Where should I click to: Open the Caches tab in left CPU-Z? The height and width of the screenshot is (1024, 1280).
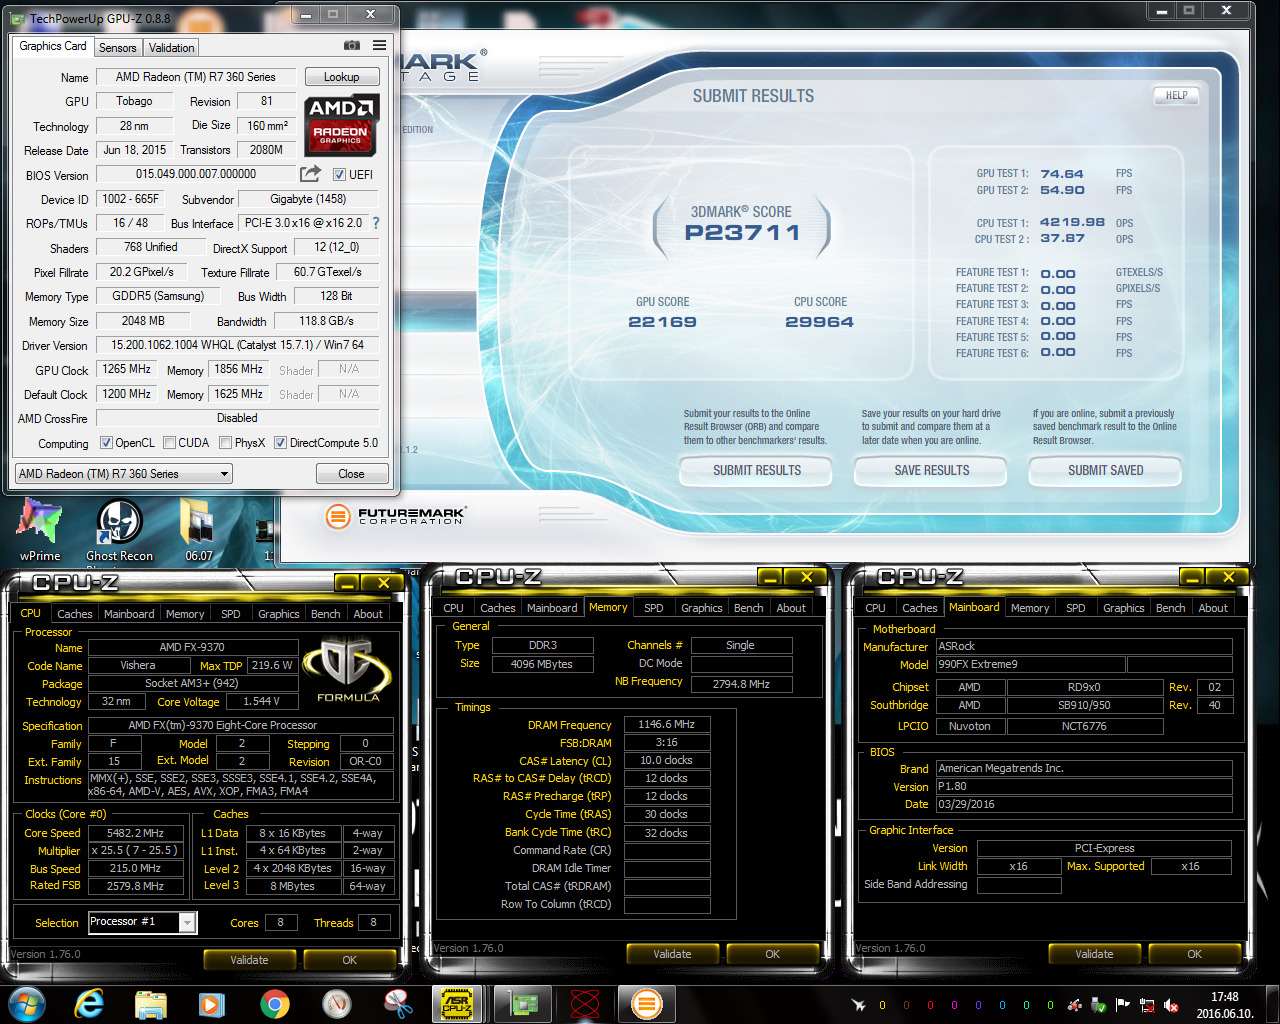[x=74, y=614]
